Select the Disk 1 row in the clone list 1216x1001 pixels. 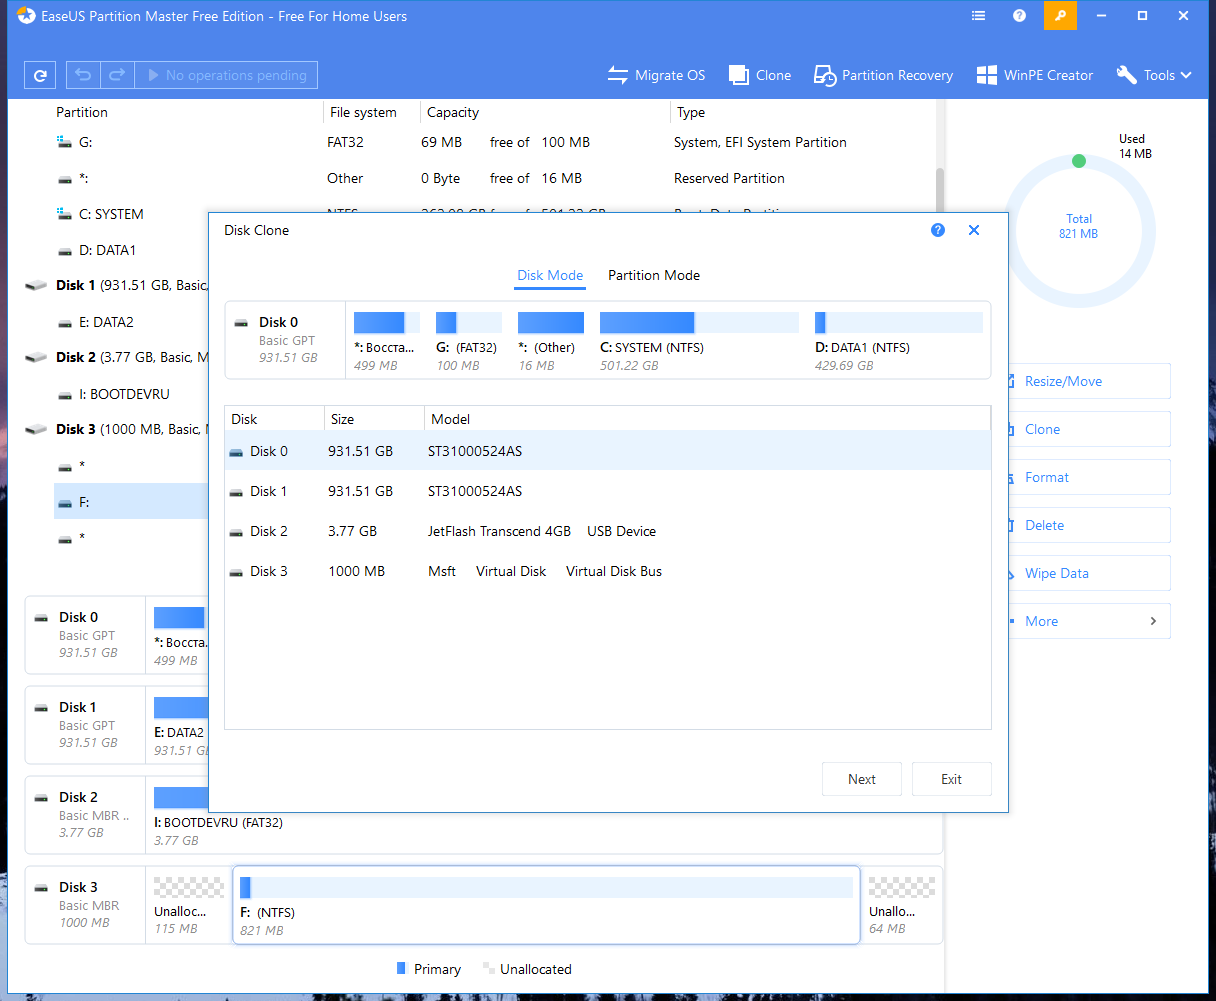coord(608,491)
